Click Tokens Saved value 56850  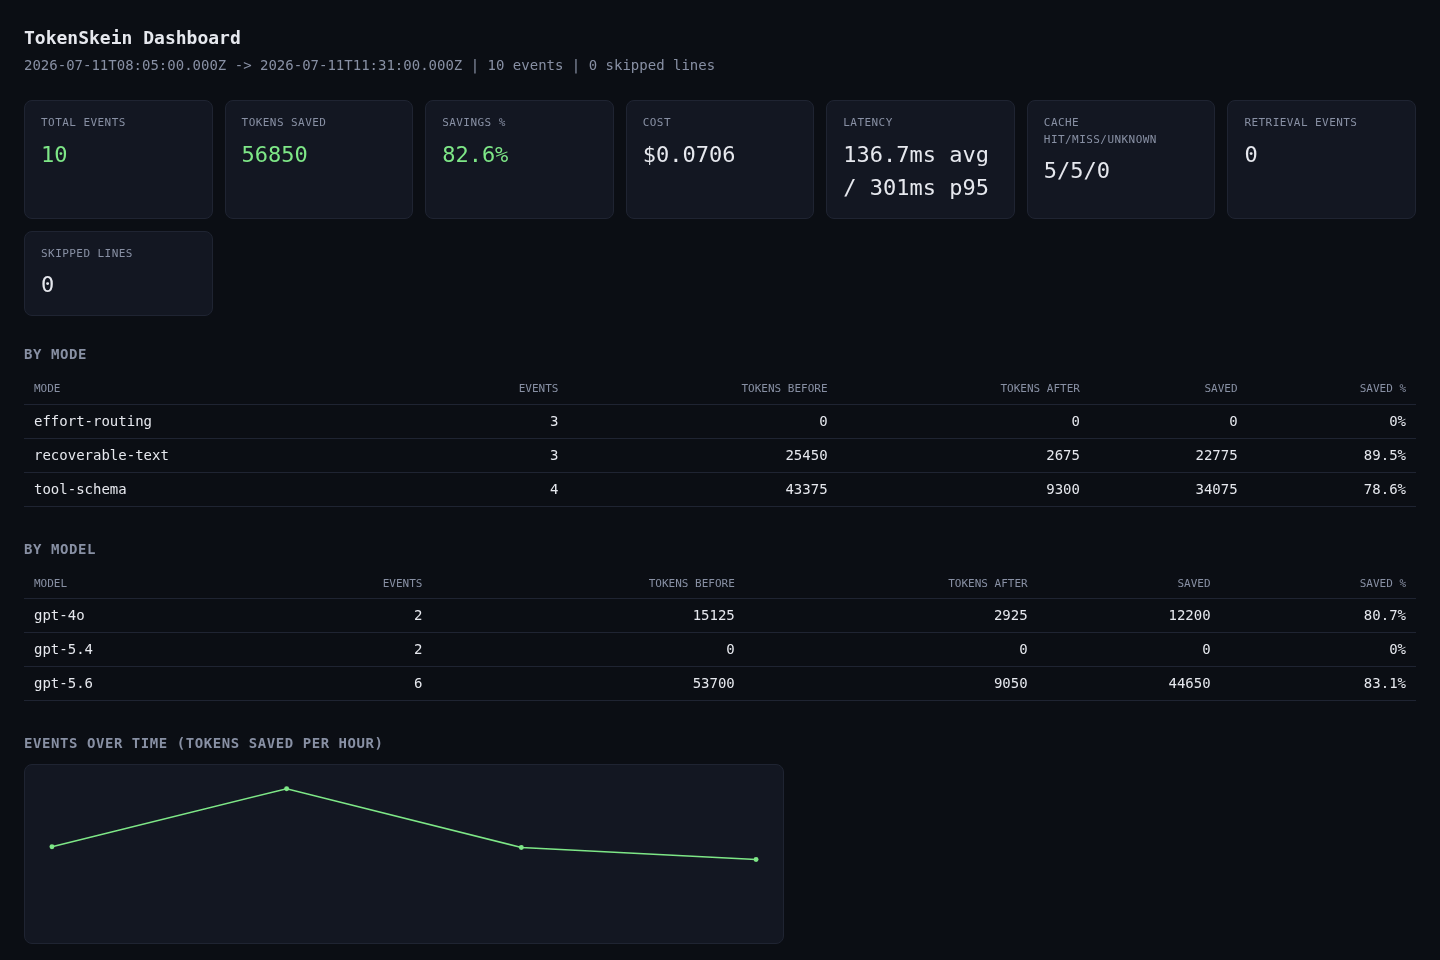click(x=274, y=155)
